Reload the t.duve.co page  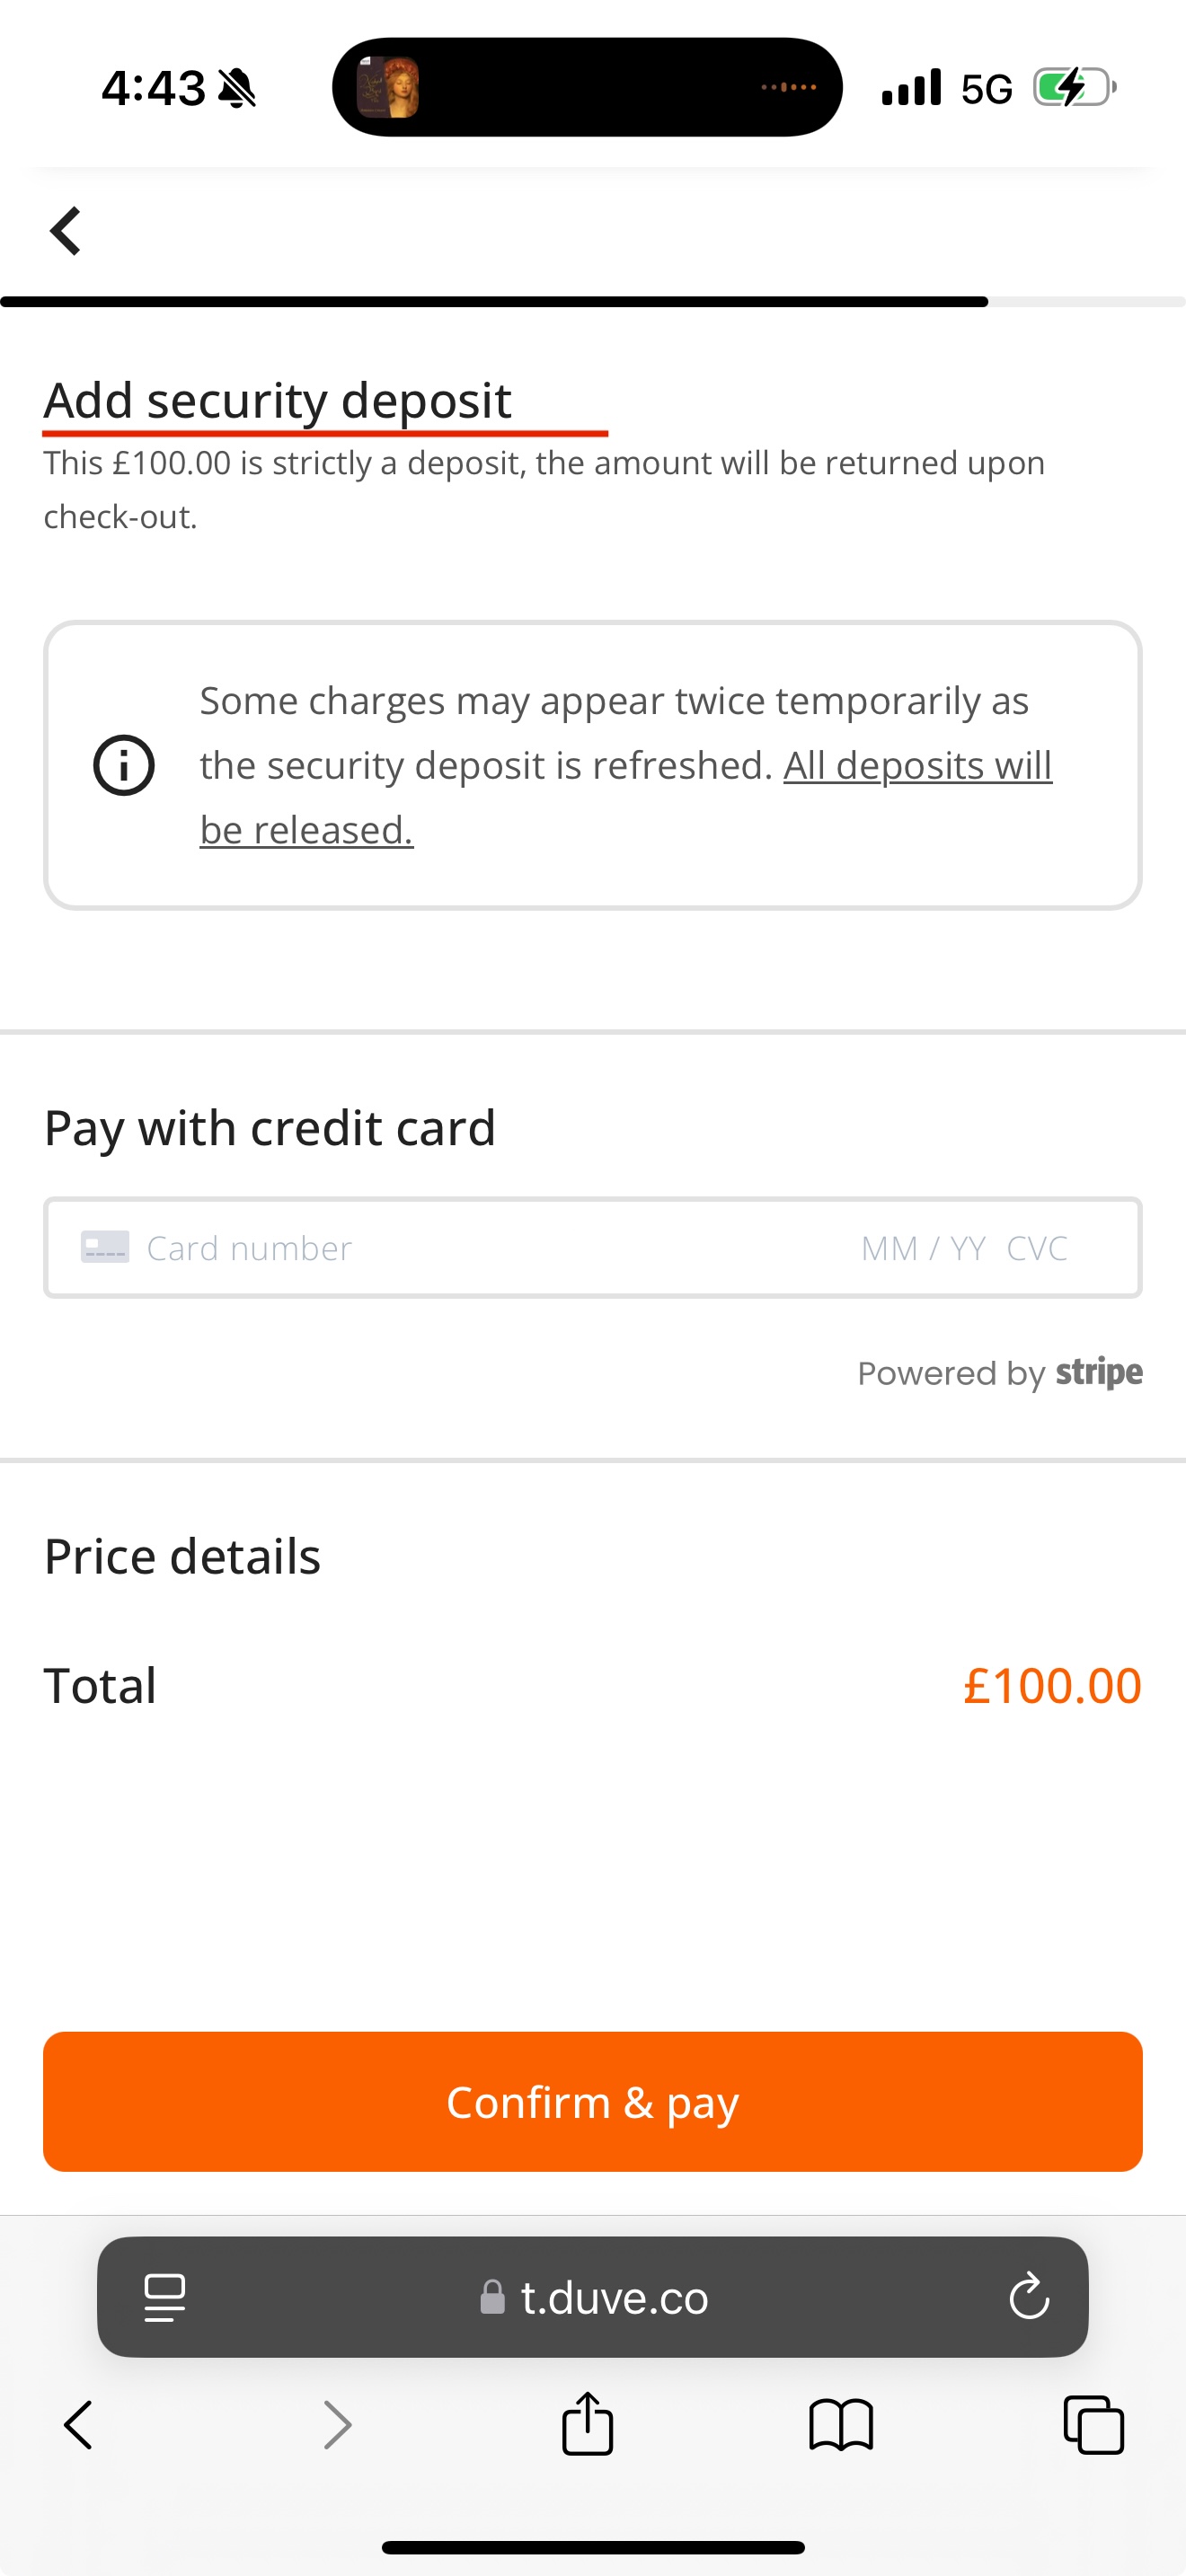pos(1029,2297)
